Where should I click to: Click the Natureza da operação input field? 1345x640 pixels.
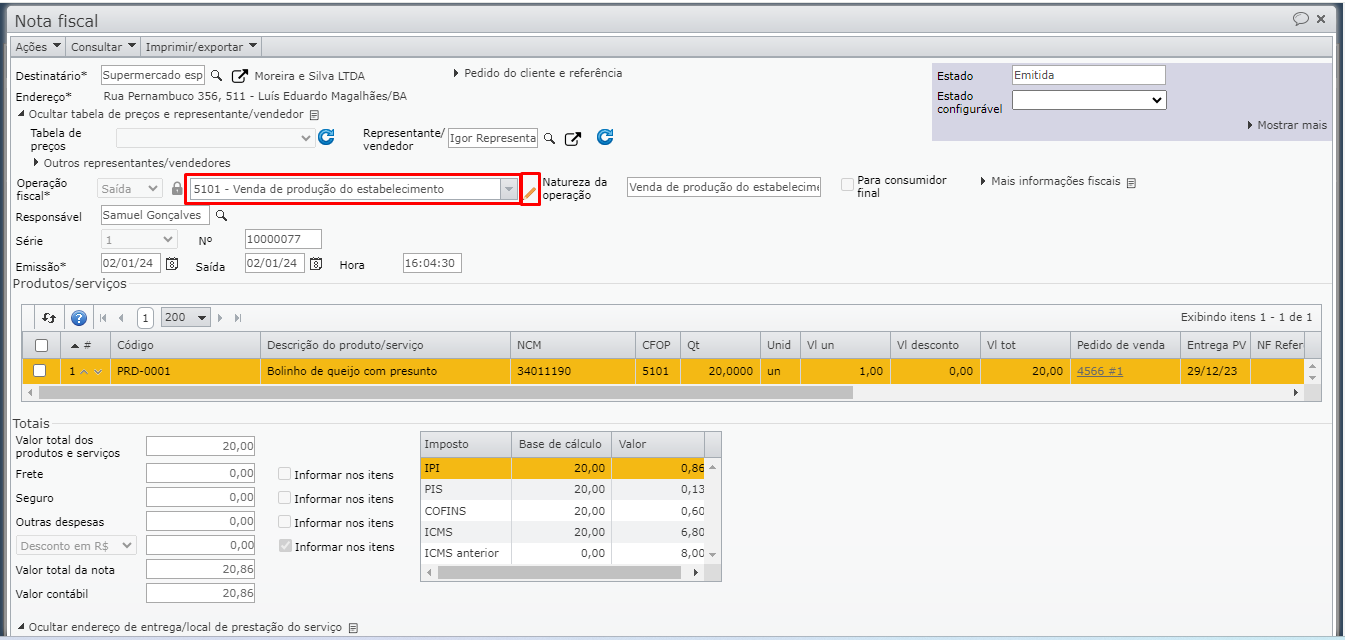pyautogui.click(x=723, y=188)
